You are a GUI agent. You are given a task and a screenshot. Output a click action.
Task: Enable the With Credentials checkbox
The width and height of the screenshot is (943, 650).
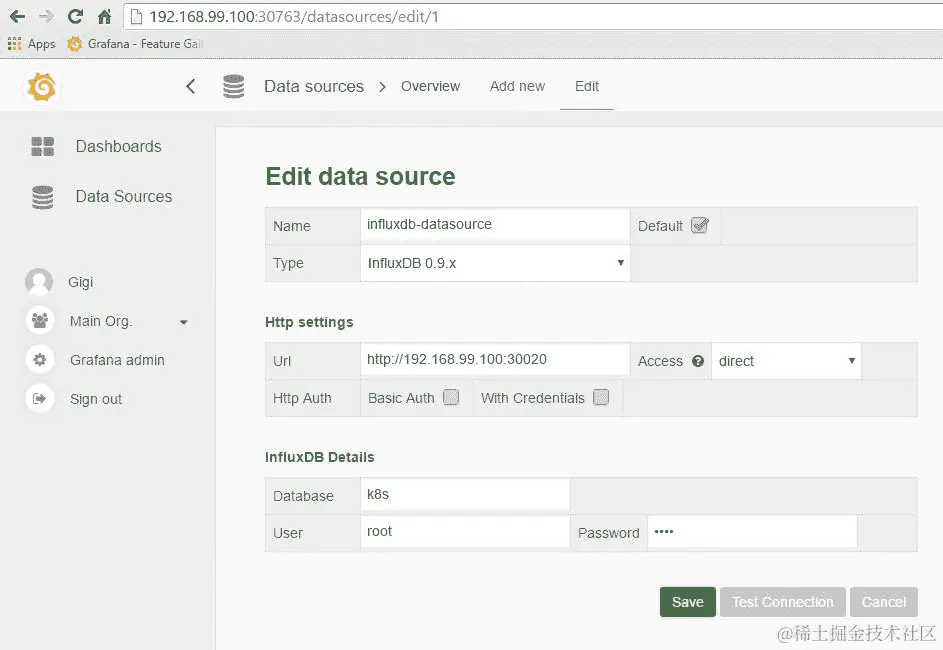(x=601, y=397)
